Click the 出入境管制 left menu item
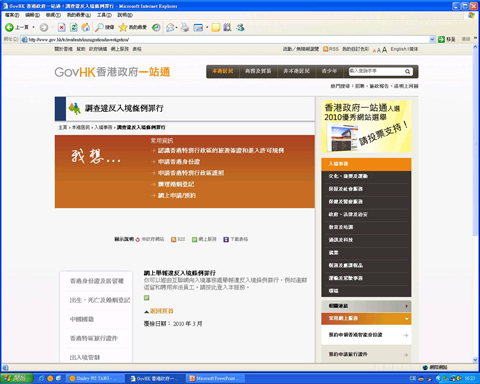 pyautogui.click(x=85, y=357)
